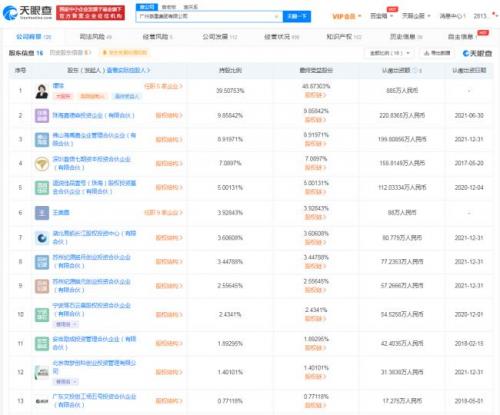
Task: Click the blue search button beside the search box
Action: (297, 16)
